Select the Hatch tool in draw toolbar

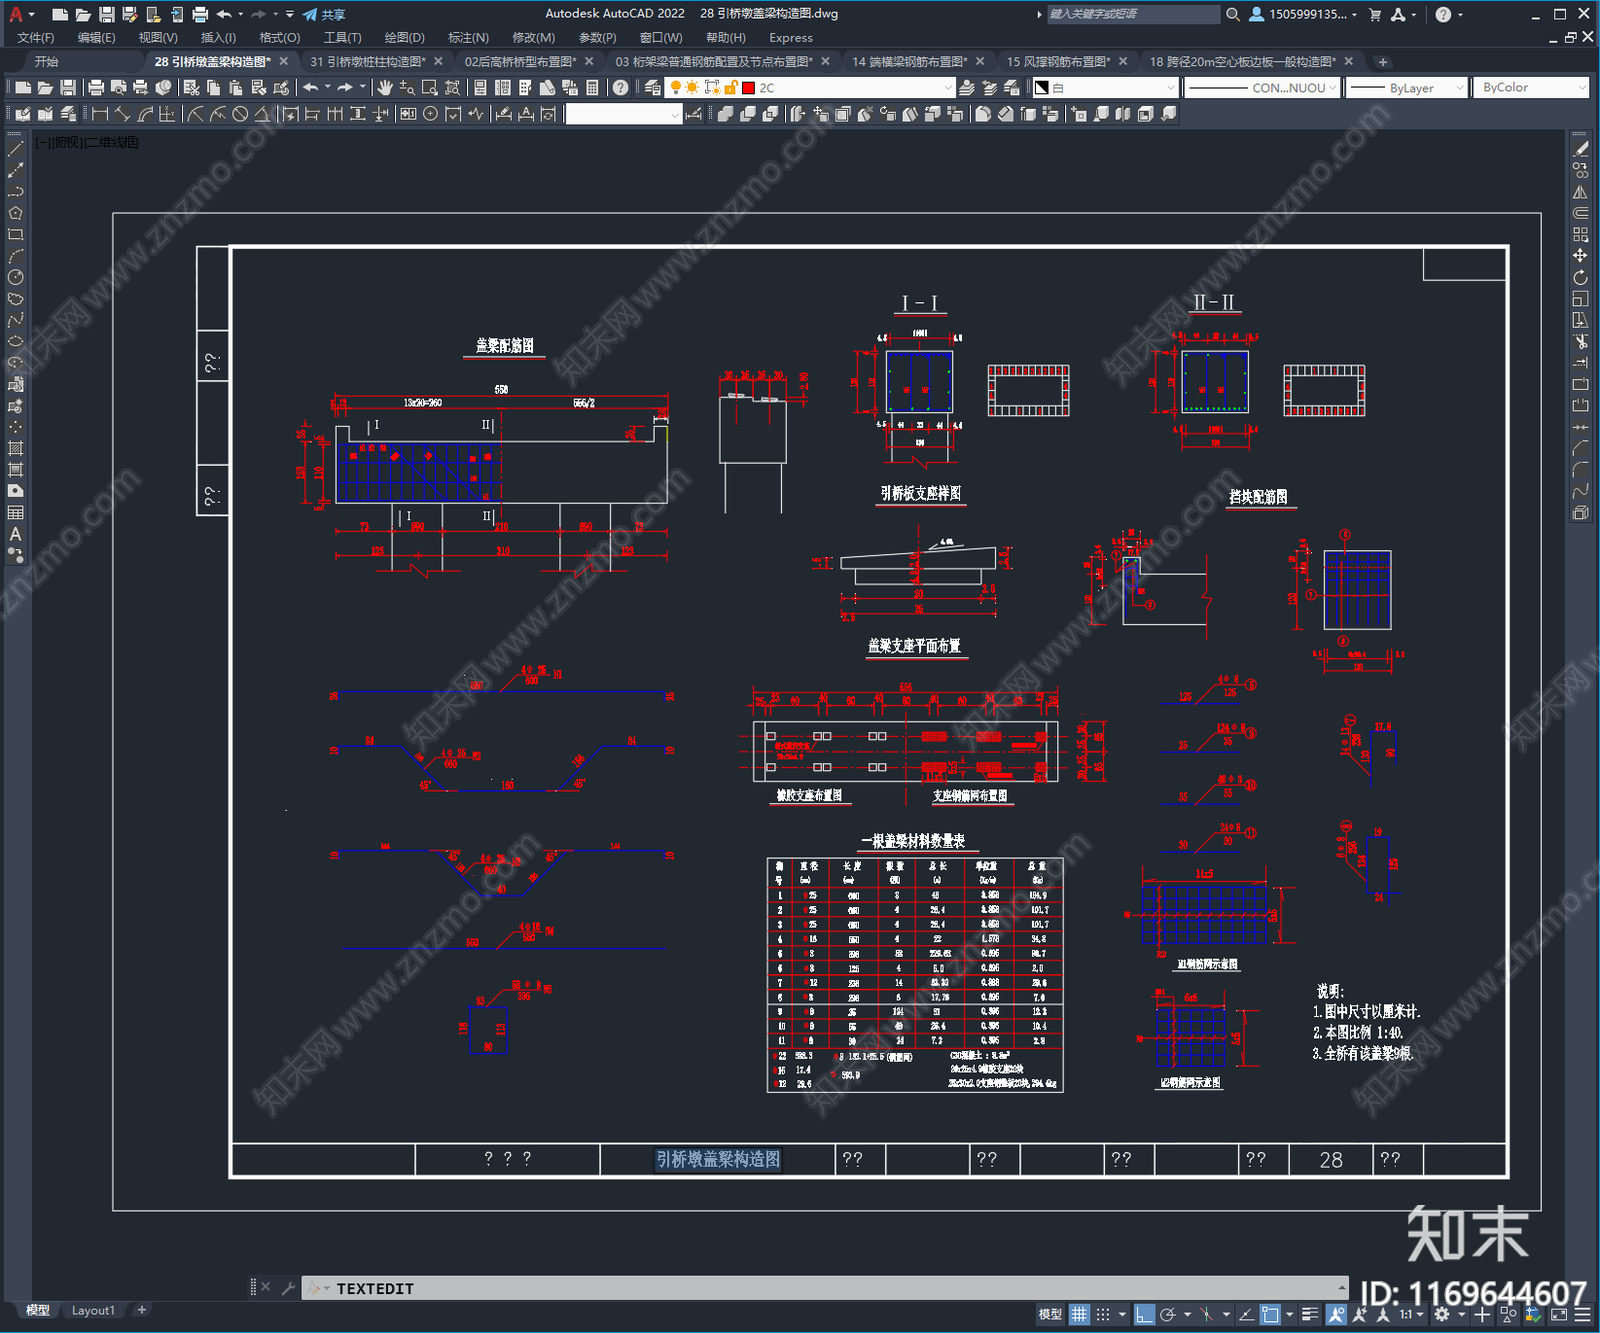(15, 448)
